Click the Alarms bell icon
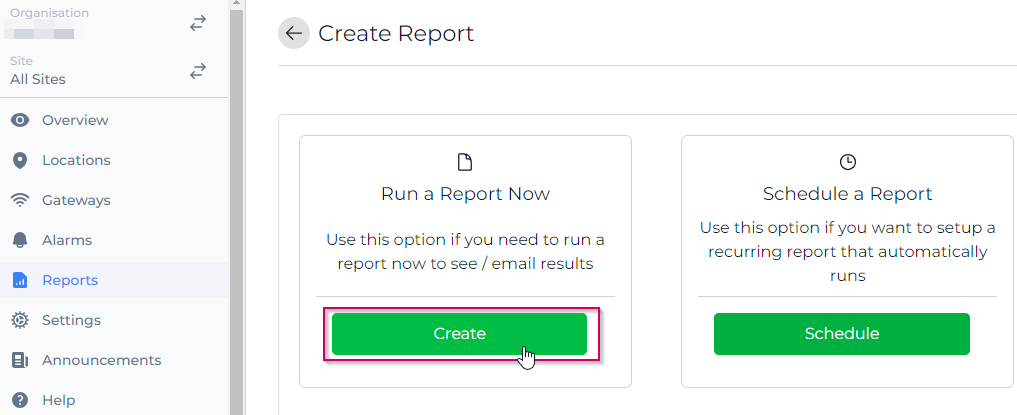The image size is (1017, 415). pyautogui.click(x=19, y=240)
